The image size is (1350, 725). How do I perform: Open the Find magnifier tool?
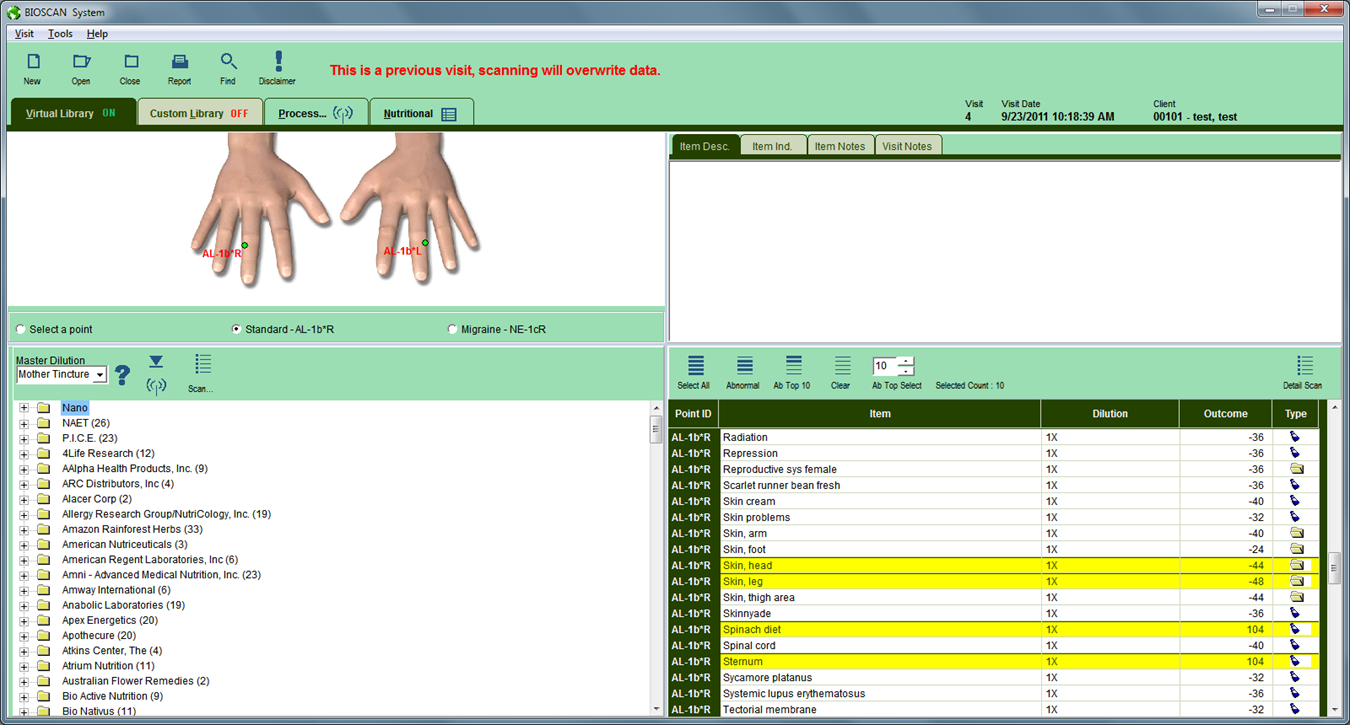point(228,63)
